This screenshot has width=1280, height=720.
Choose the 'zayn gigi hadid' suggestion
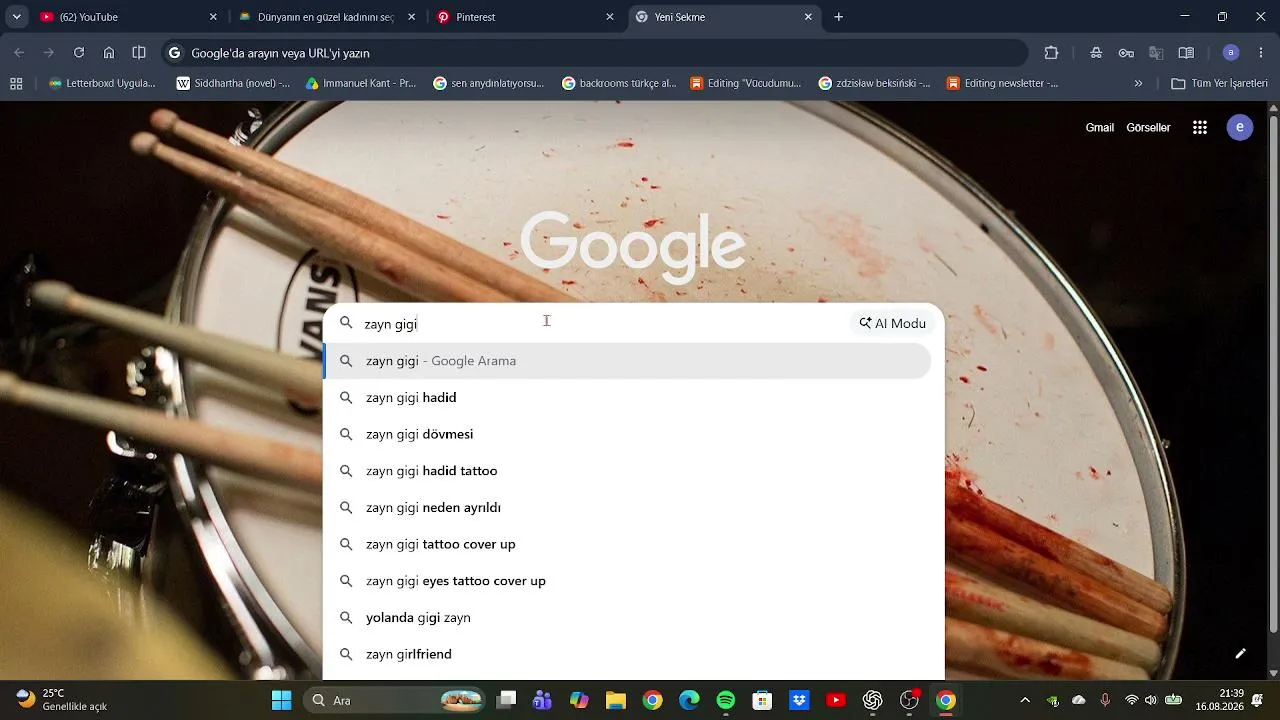[628, 398]
